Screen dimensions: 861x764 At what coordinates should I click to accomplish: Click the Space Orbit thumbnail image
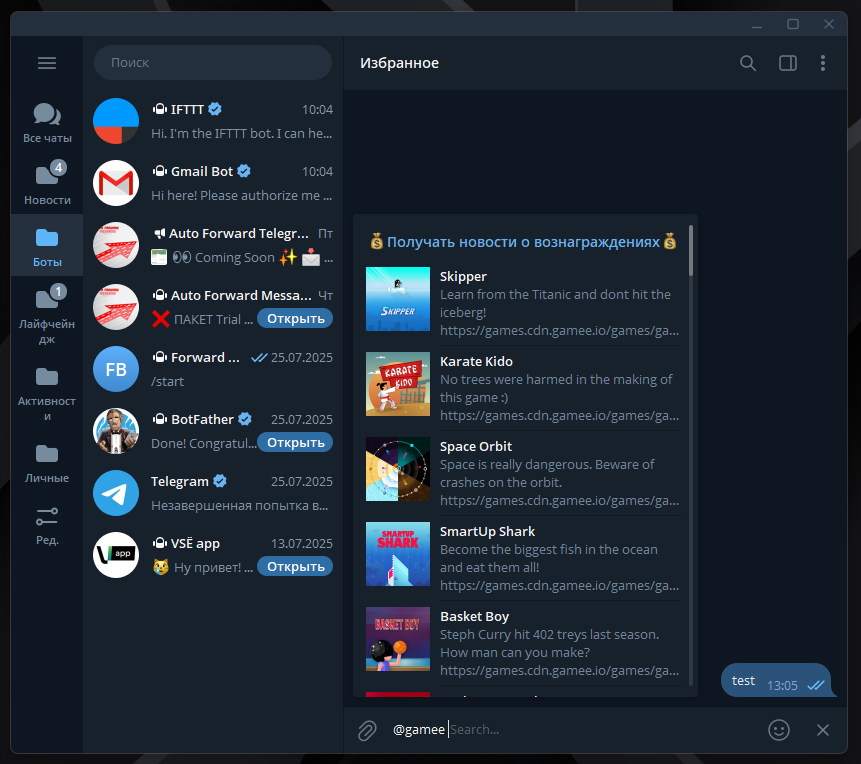pos(398,469)
